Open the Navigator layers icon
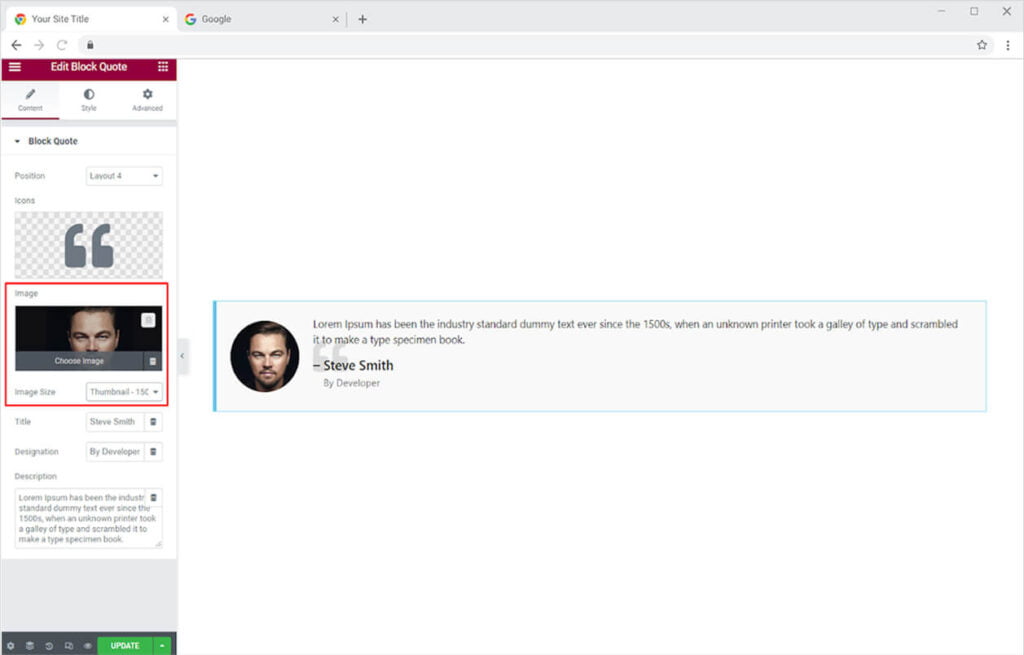Screen dimensions: 1024x655 click(x=30, y=646)
